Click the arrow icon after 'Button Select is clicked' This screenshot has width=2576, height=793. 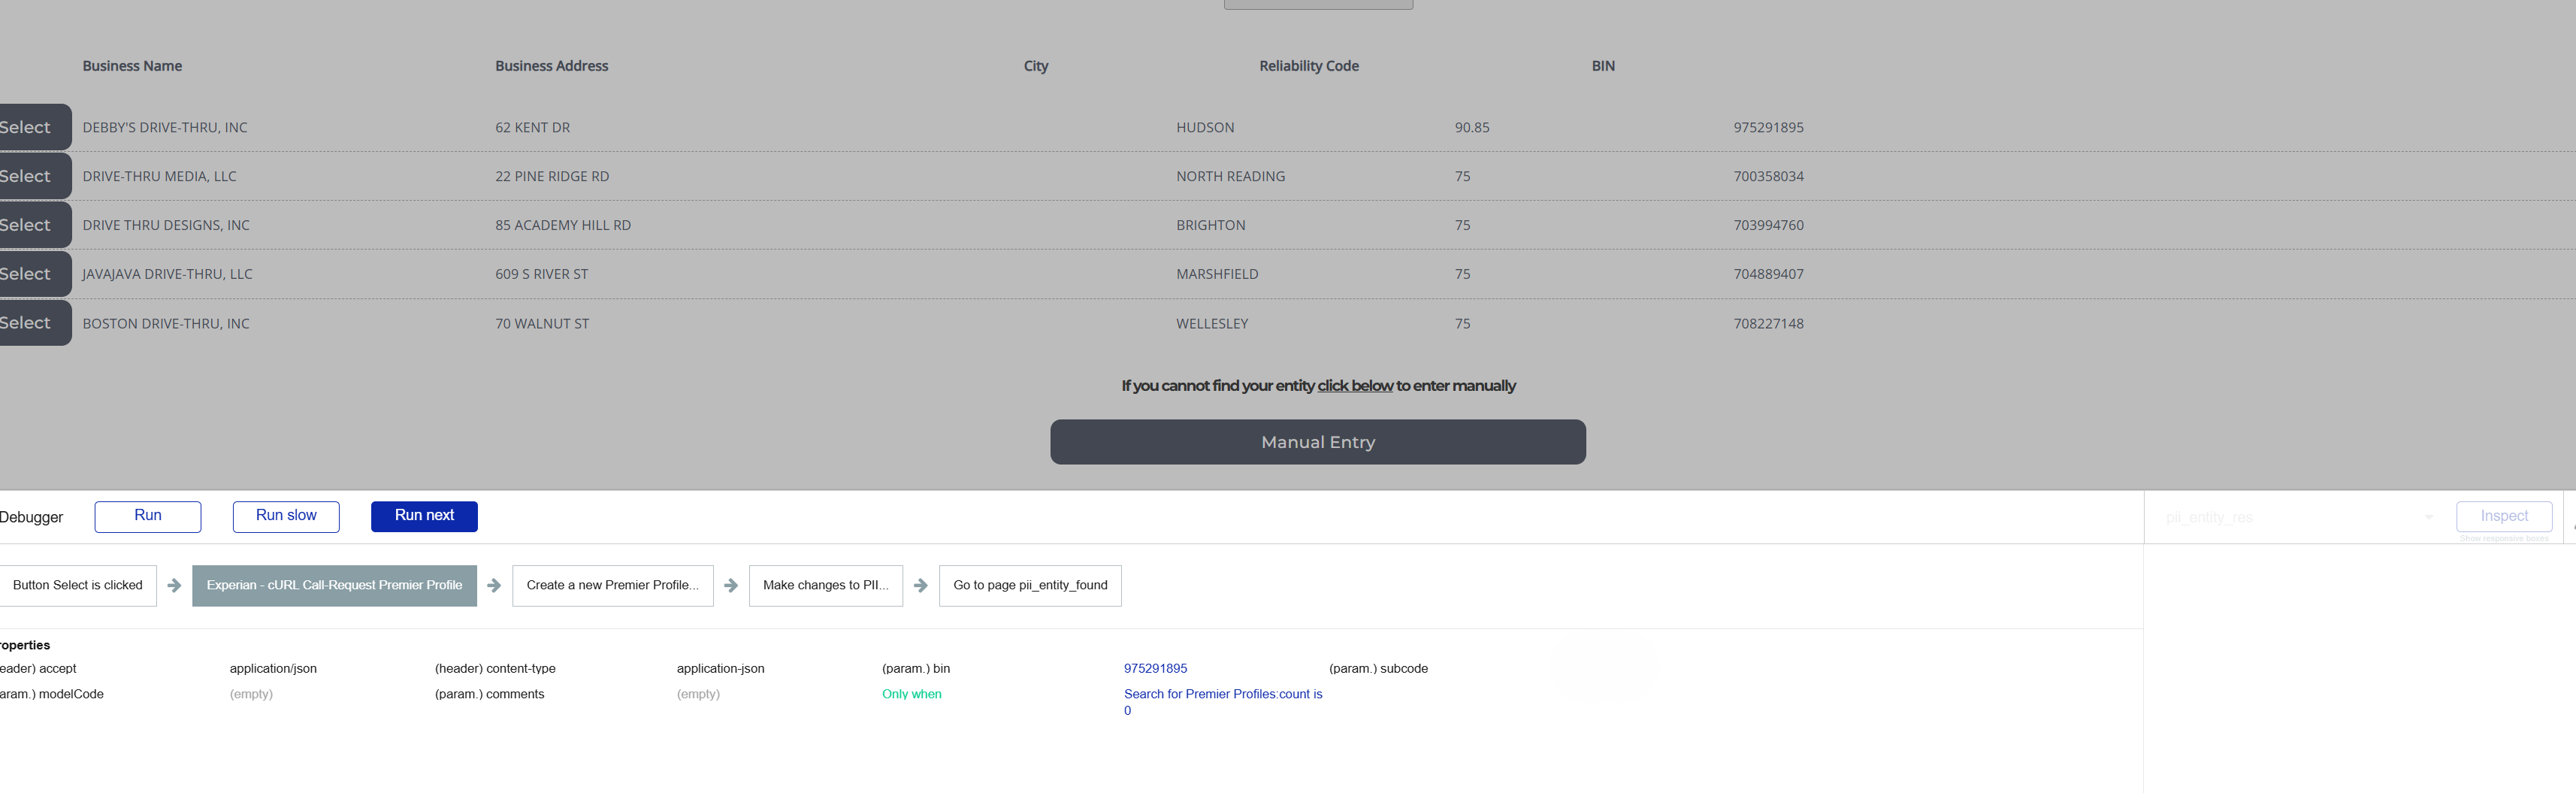pos(174,585)
